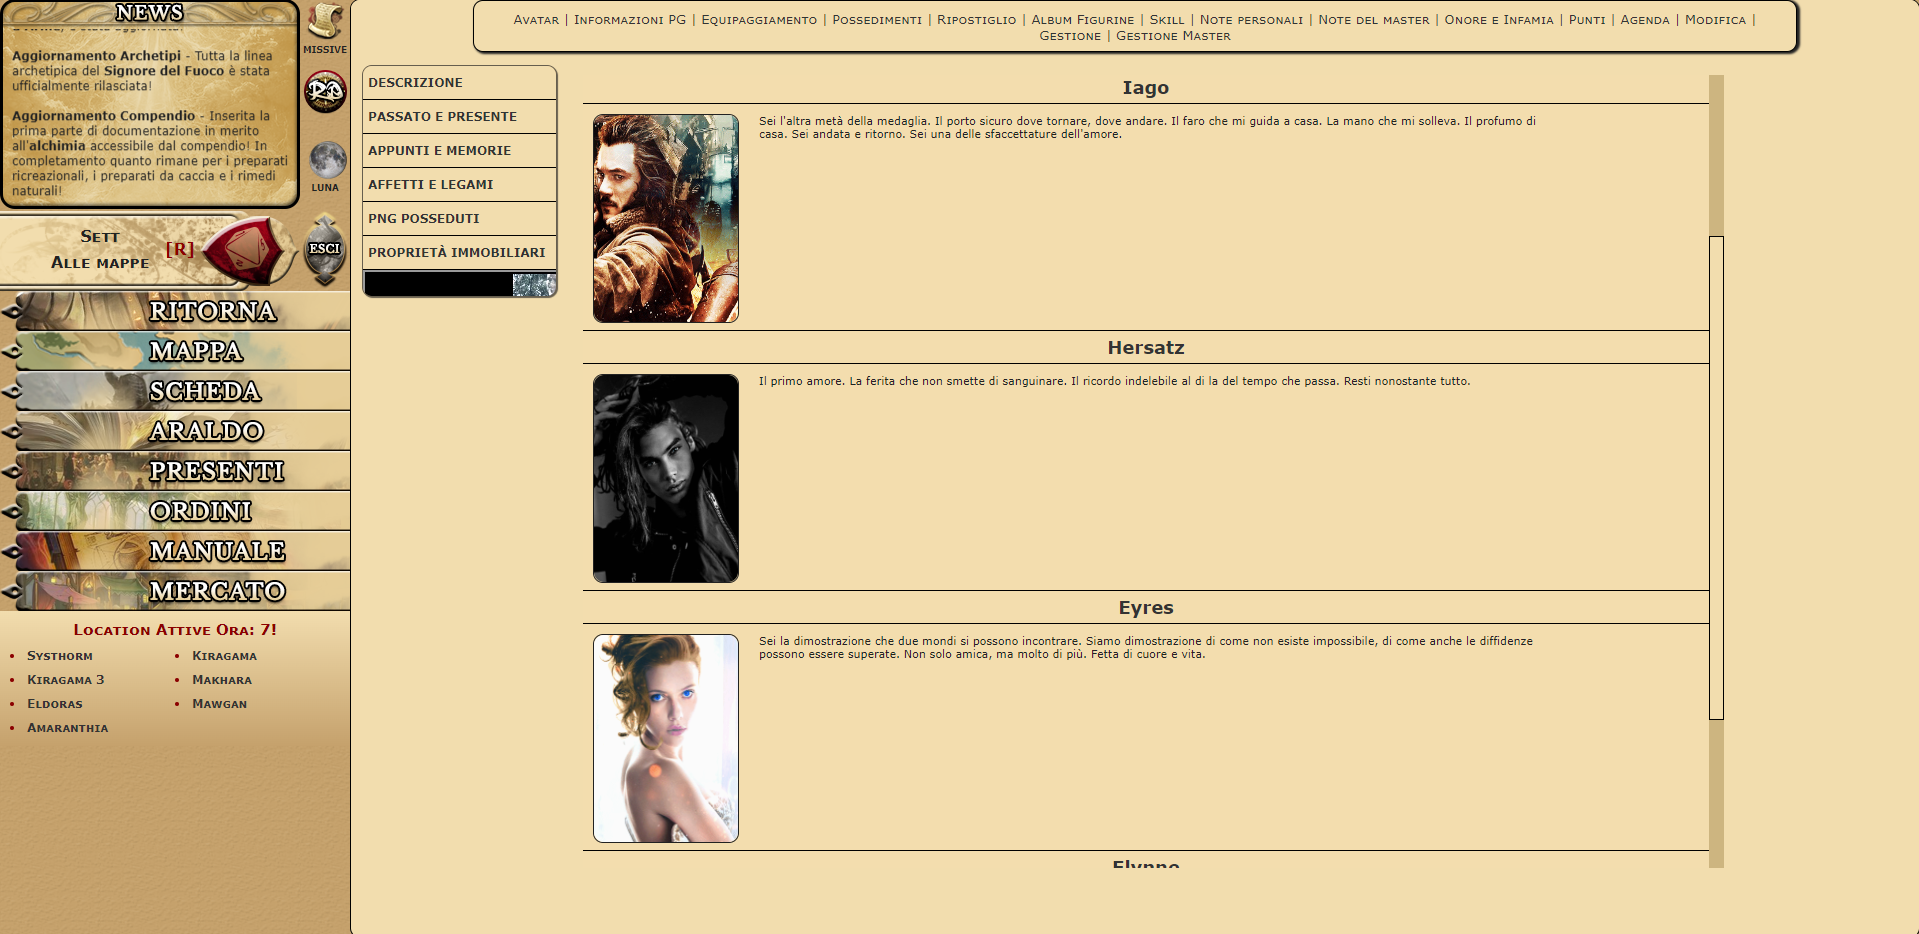Open the Mappa navigation button
The width and height of the screenshot is (1919, 934).
click(x=175, y=351)
